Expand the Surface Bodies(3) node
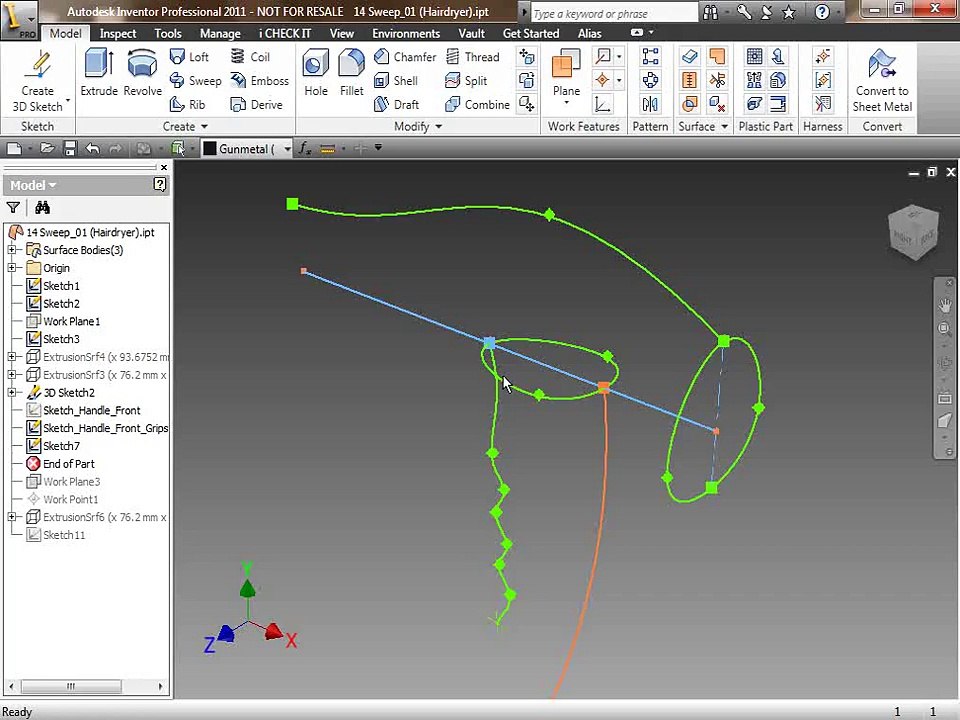Screen dimensions: 960x720 [12, 250]
